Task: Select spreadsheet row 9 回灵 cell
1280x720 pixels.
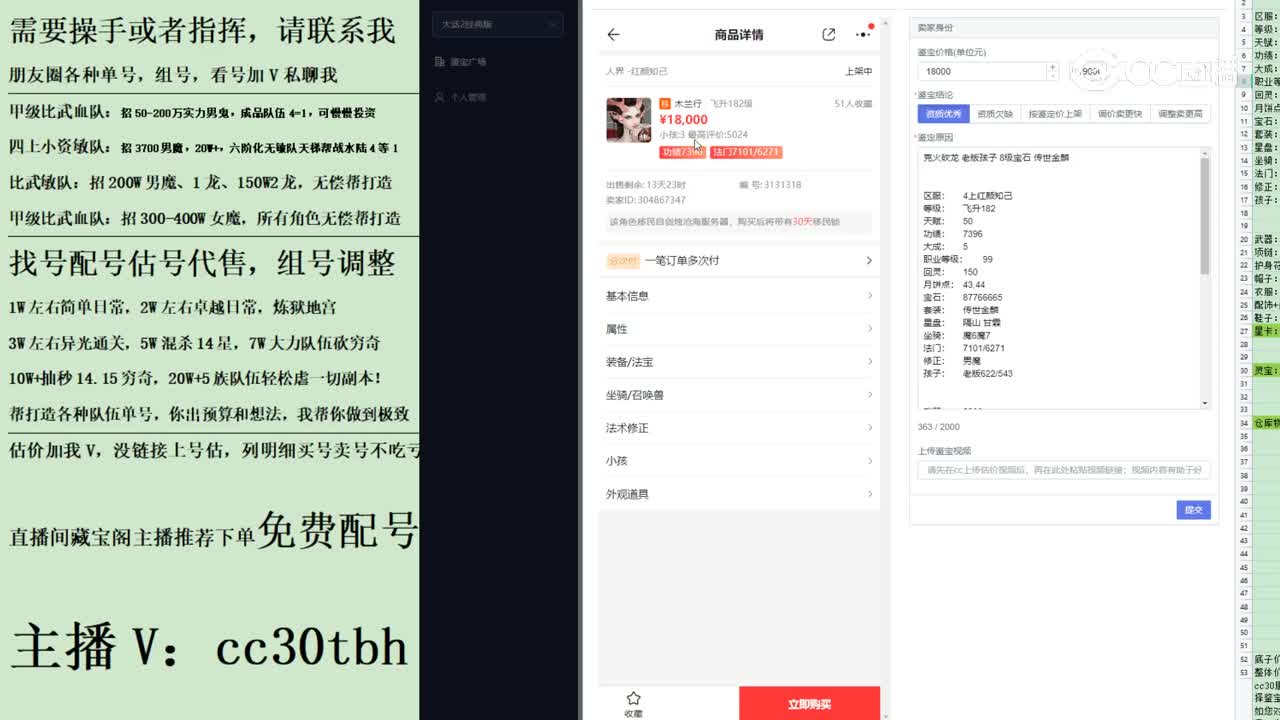Action: [1266, 95]
